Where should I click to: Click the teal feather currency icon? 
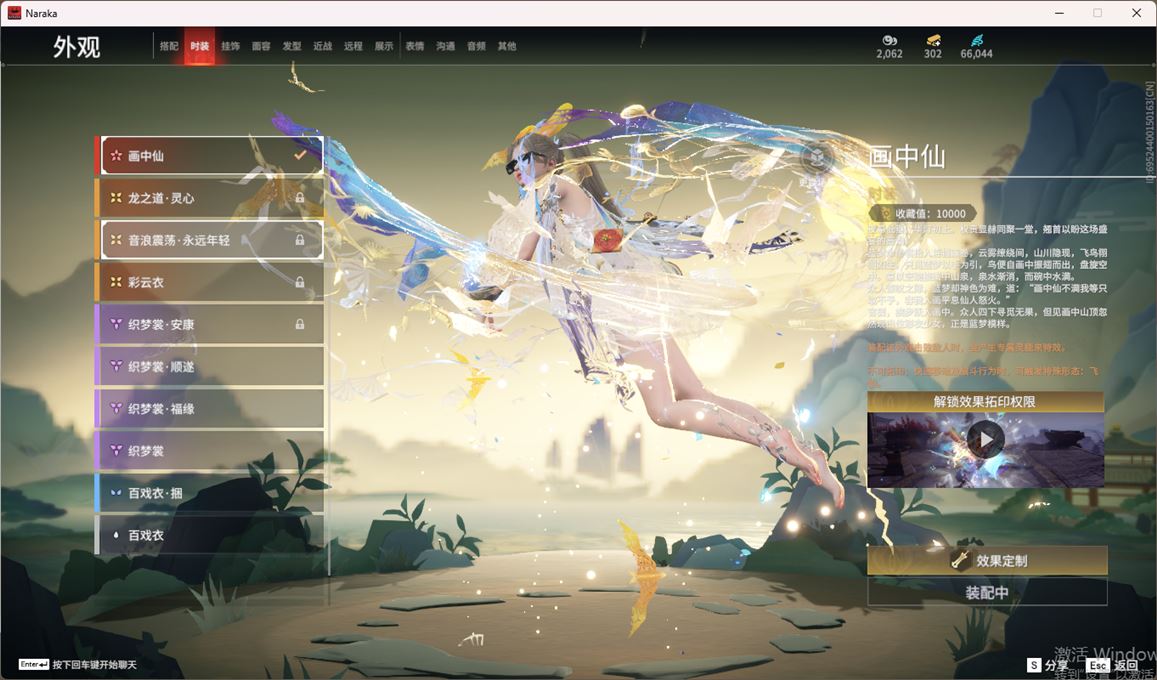pyautogui.click(x=976, y=40)
